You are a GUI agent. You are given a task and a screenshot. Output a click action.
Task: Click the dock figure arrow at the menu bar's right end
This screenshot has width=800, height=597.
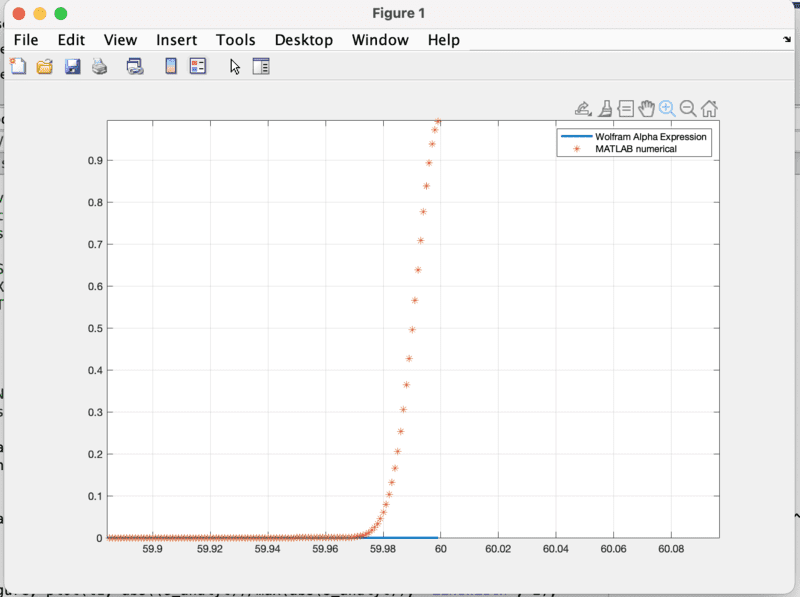point(787,40)
